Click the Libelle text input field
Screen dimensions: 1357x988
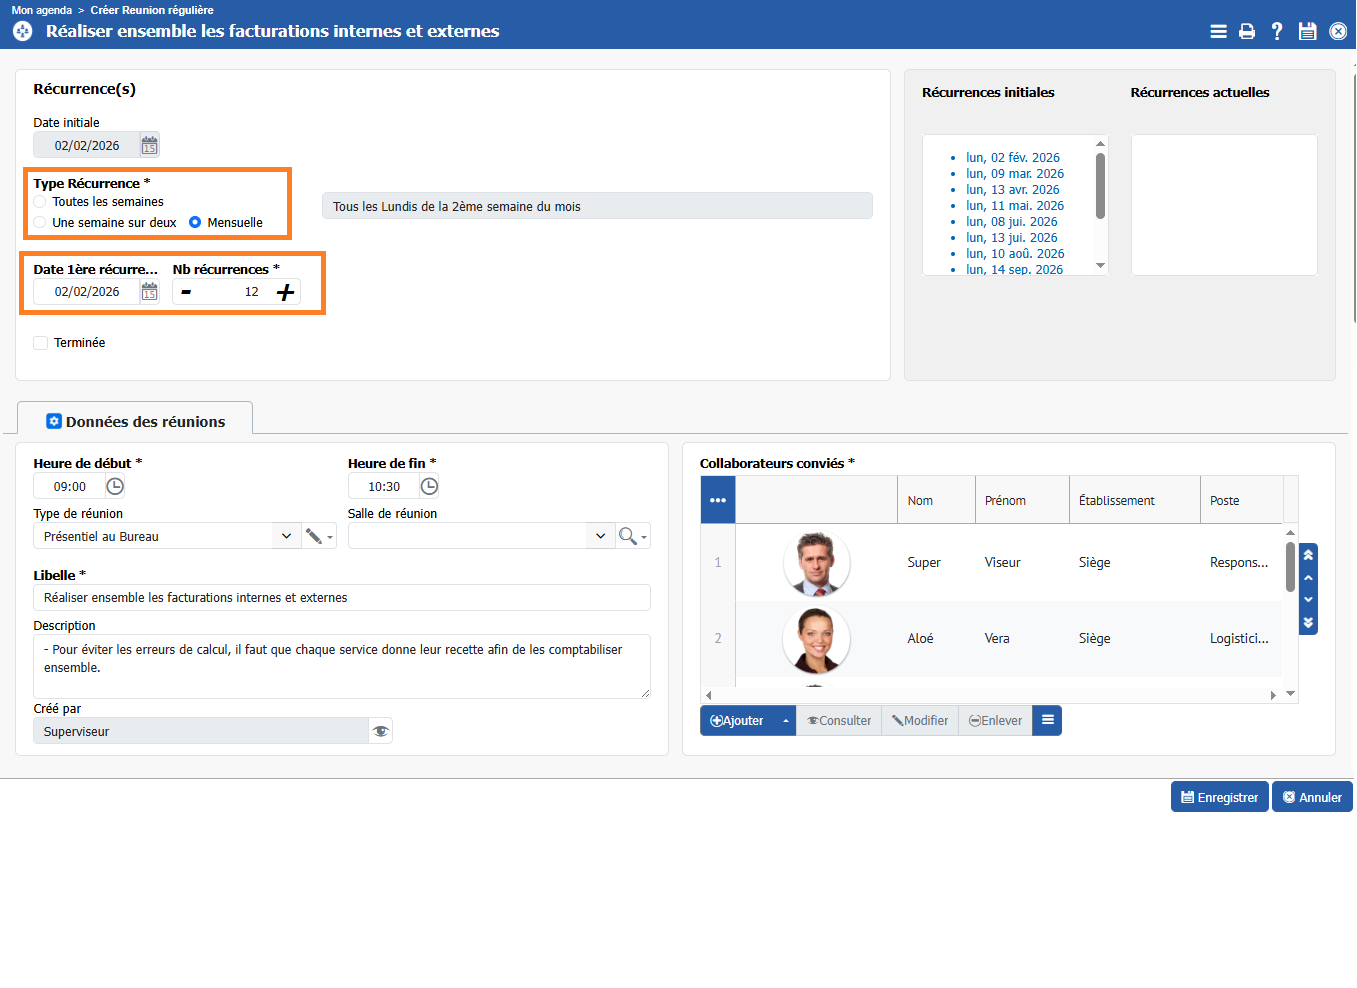tap(341, 598)
